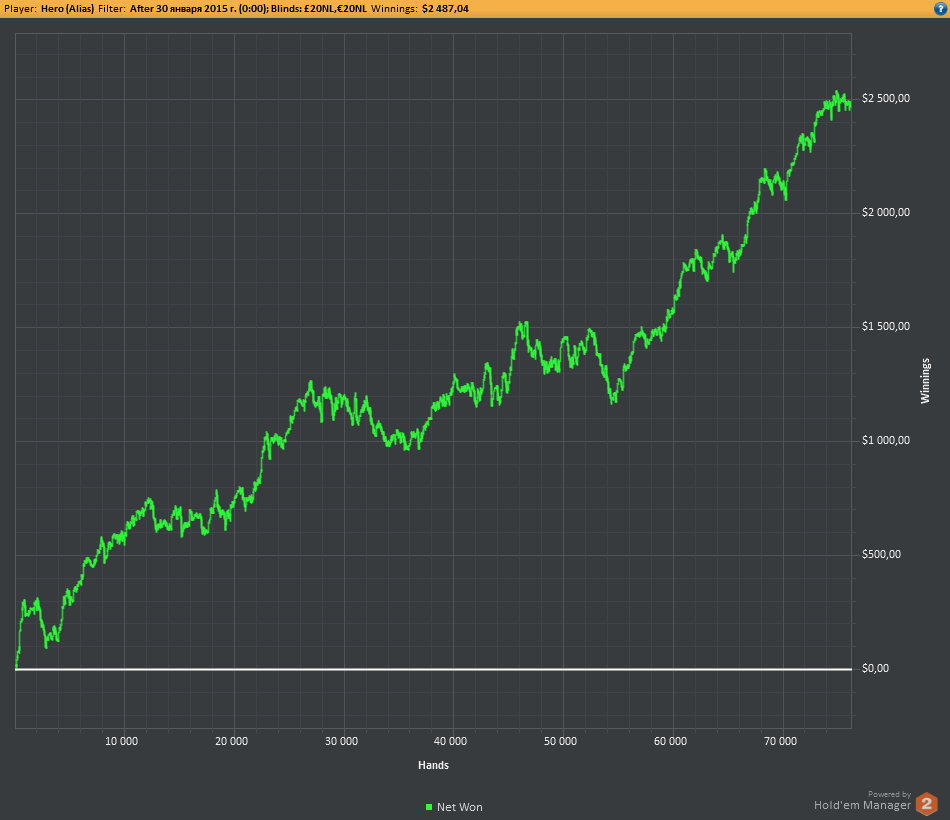Click the 10 000 hands axis label
This screenshot has height=820, width=950.
121,741
